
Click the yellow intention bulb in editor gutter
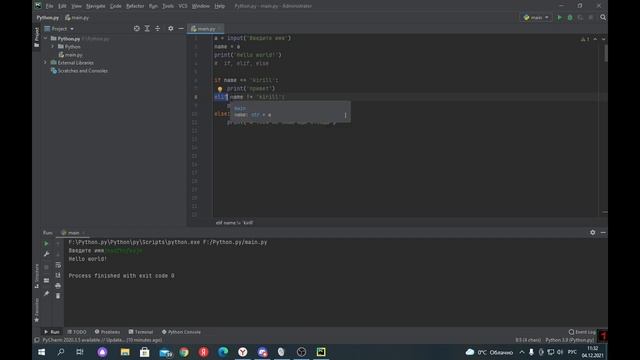(220, 89)
